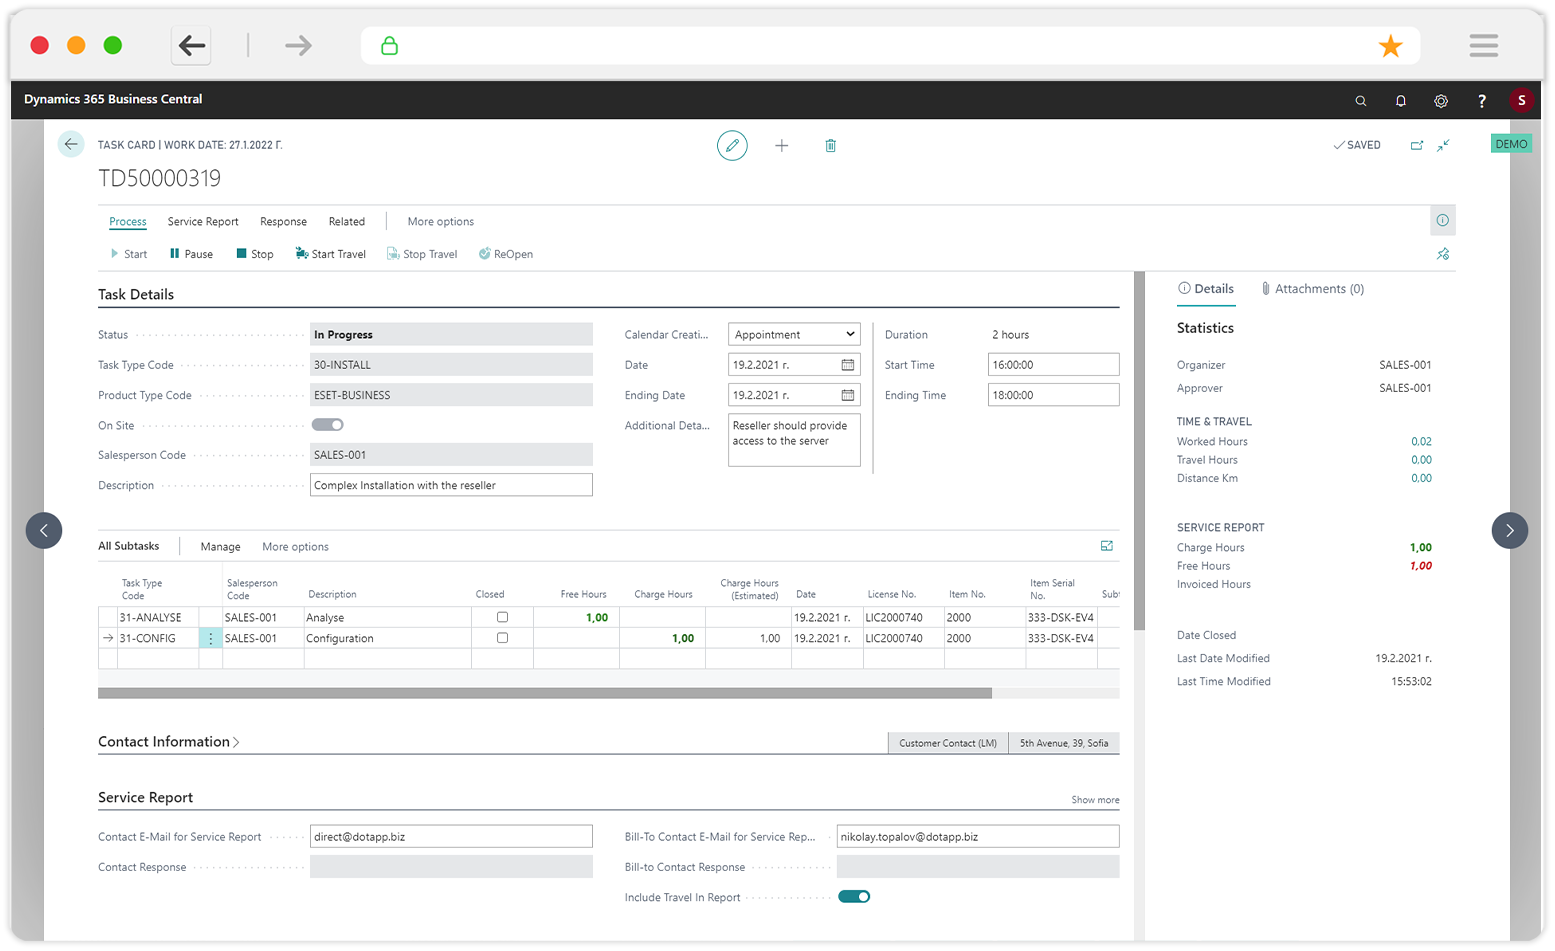Open the Related menu
The image size is (1555, 951).
click(x=347, y=222)
